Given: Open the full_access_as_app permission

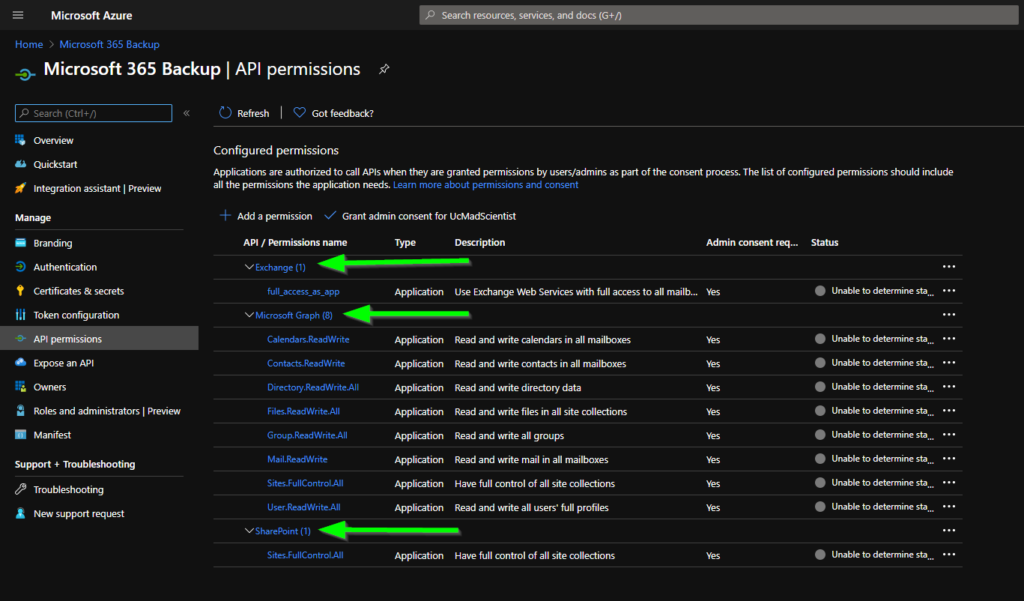Looking at the screenshot, I should pyautogui.click(x=303, y=291).
